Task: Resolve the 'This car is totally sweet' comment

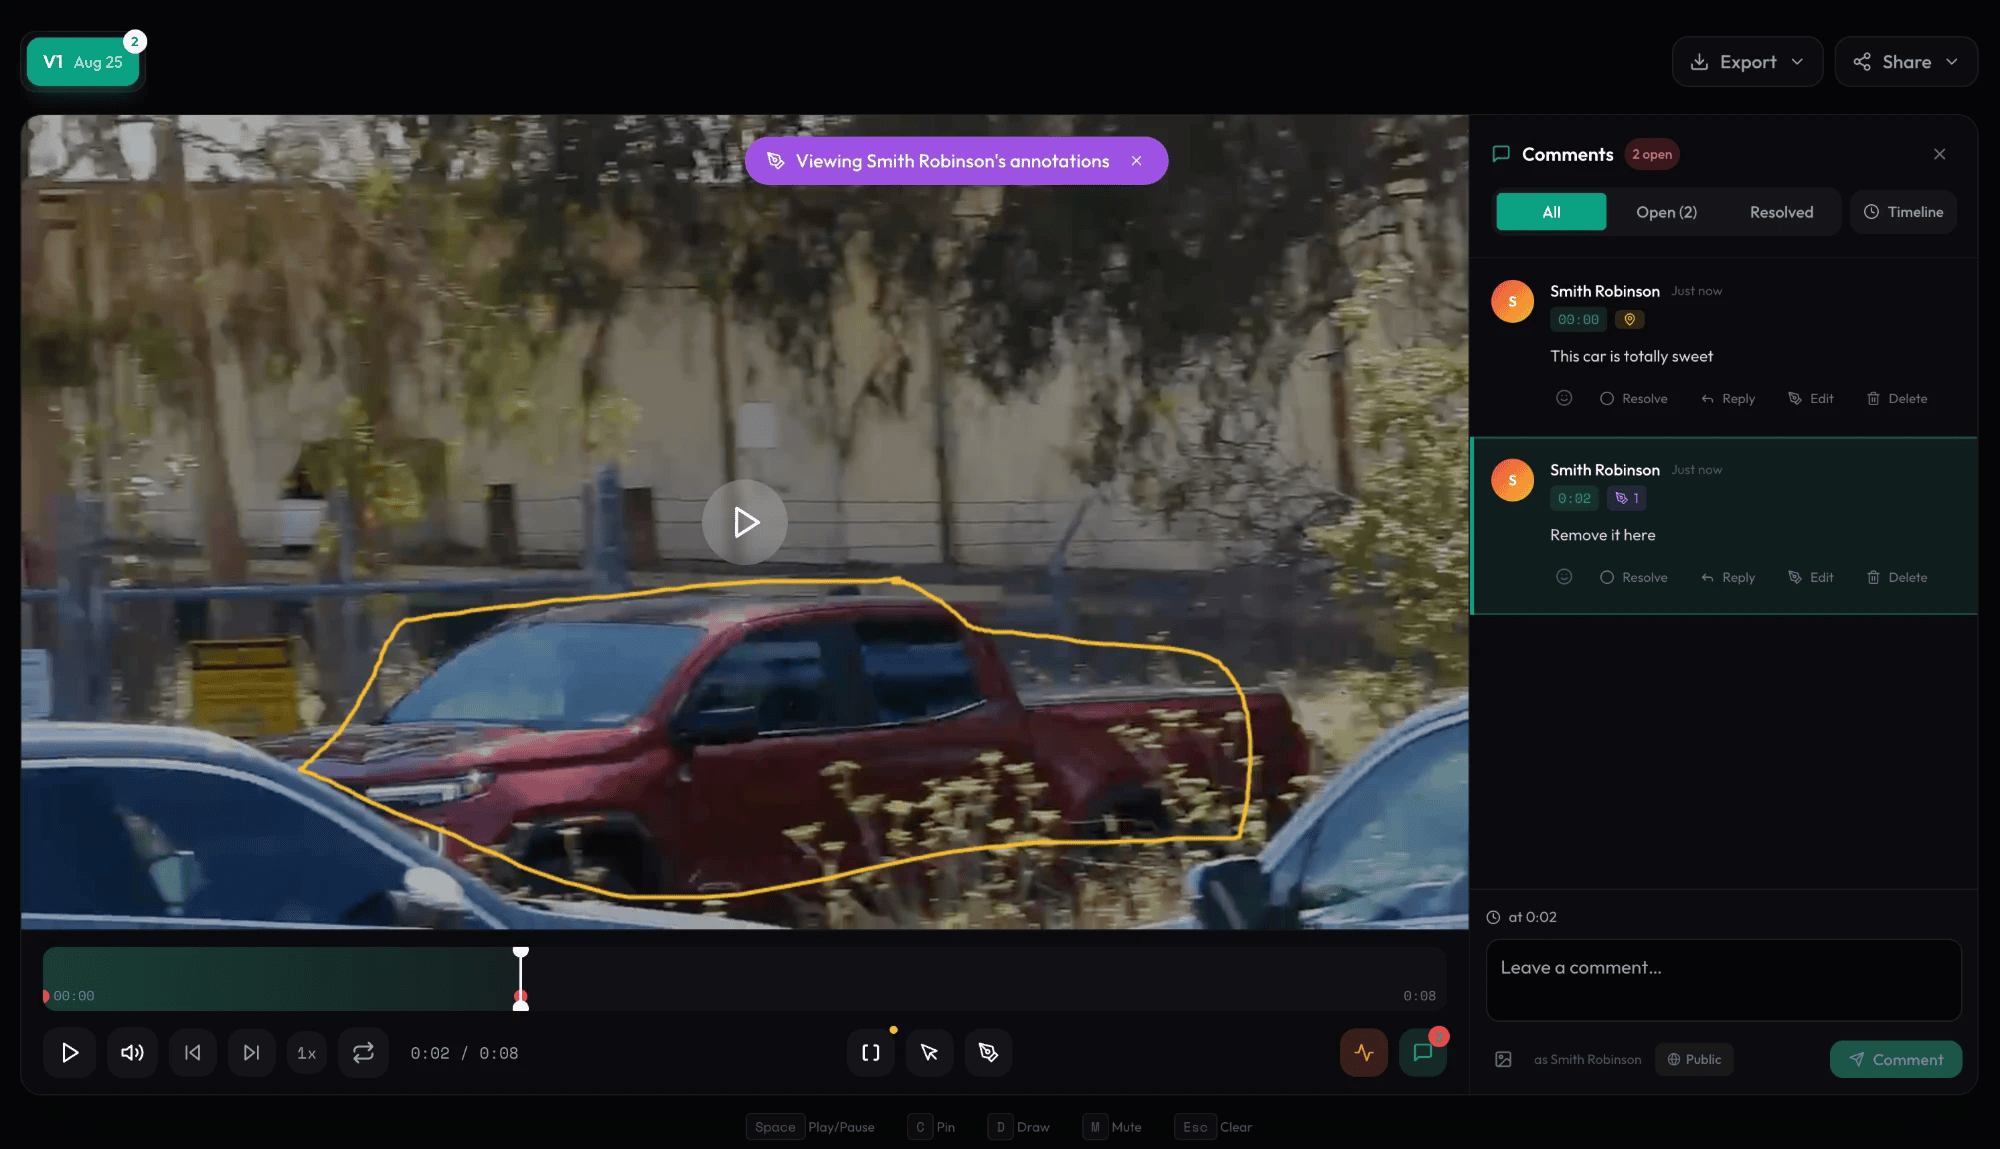Action: pos(1633,398)
